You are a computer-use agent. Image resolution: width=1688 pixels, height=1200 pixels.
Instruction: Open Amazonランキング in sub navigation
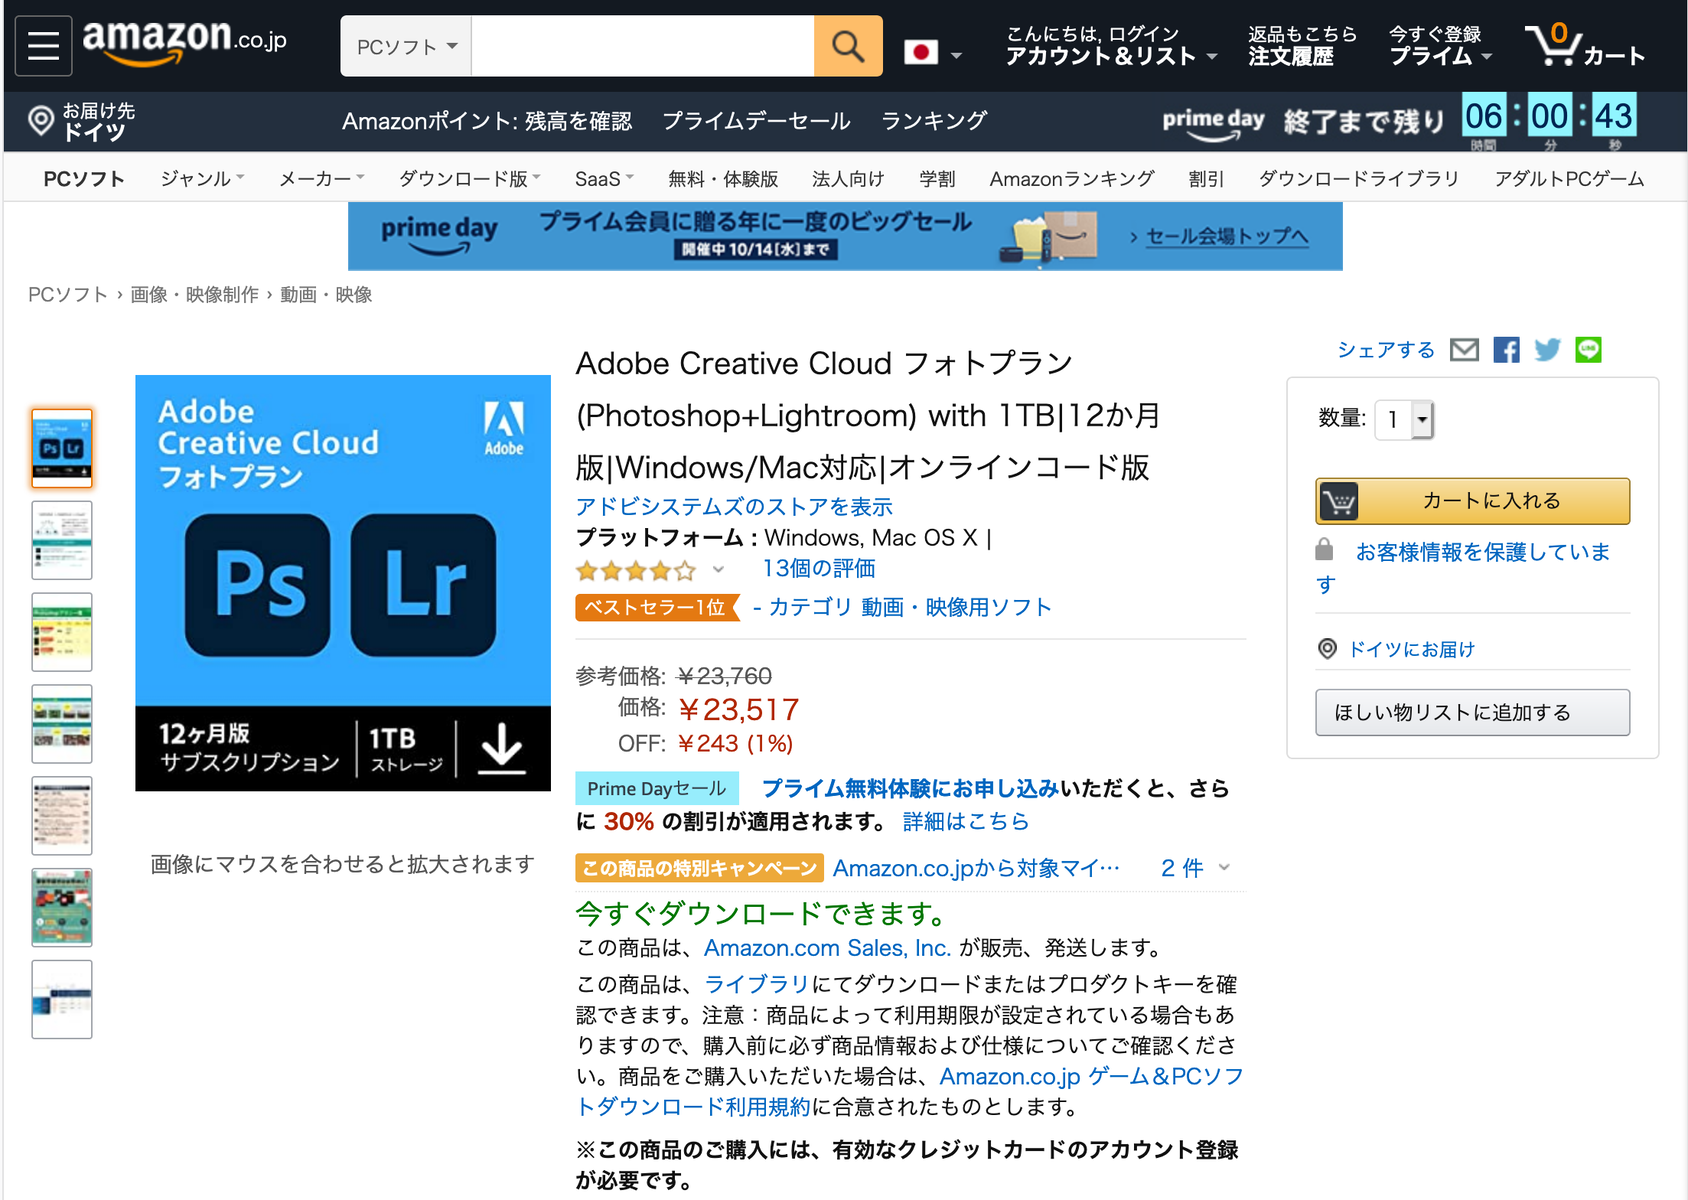(x=1072, y=179)
